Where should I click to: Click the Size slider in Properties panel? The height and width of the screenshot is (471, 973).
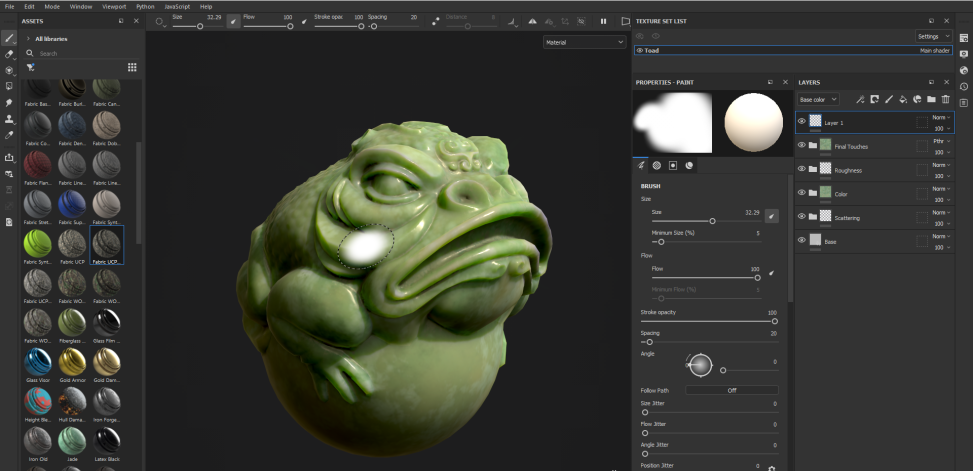pyautogui.click(x=707, y=221)
